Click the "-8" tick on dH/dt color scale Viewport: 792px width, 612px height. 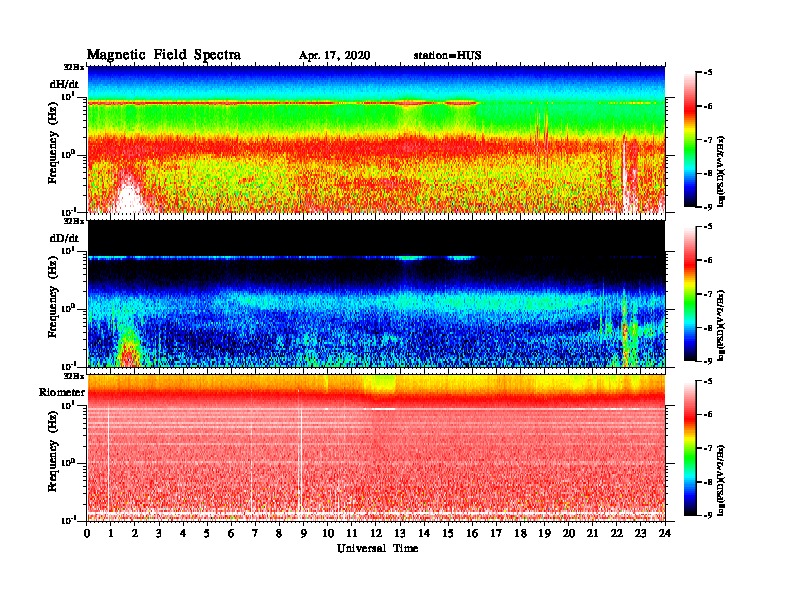[x=708, y=173]
